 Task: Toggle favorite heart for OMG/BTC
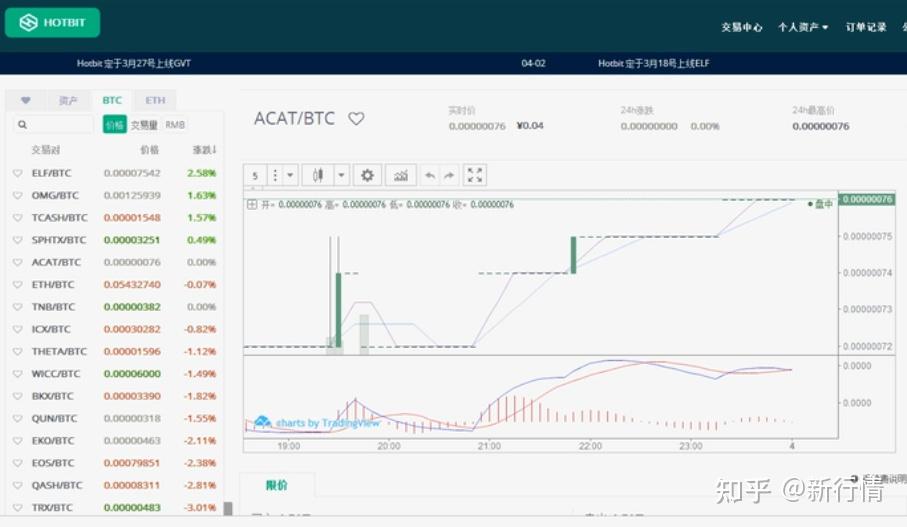17,196
